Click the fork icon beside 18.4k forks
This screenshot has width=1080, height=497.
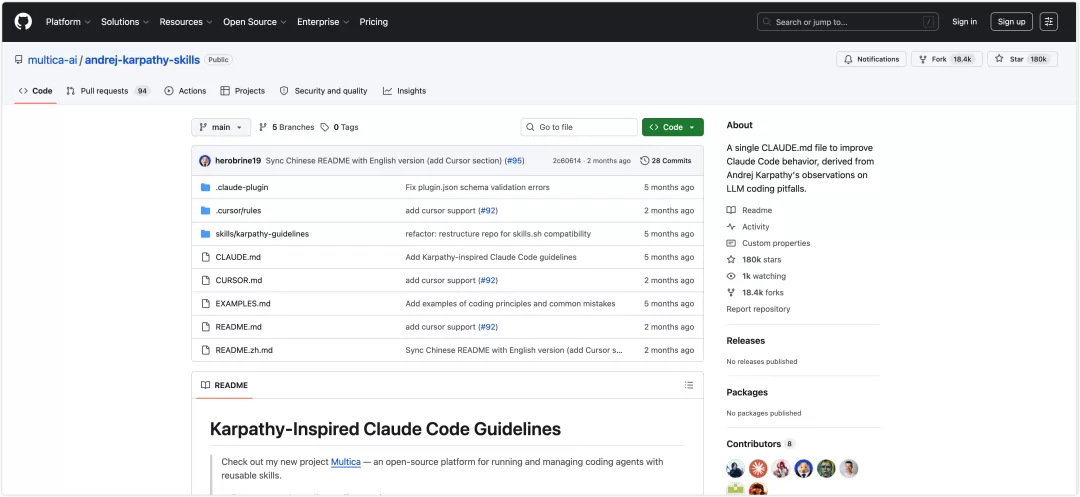tap(731, 293)
